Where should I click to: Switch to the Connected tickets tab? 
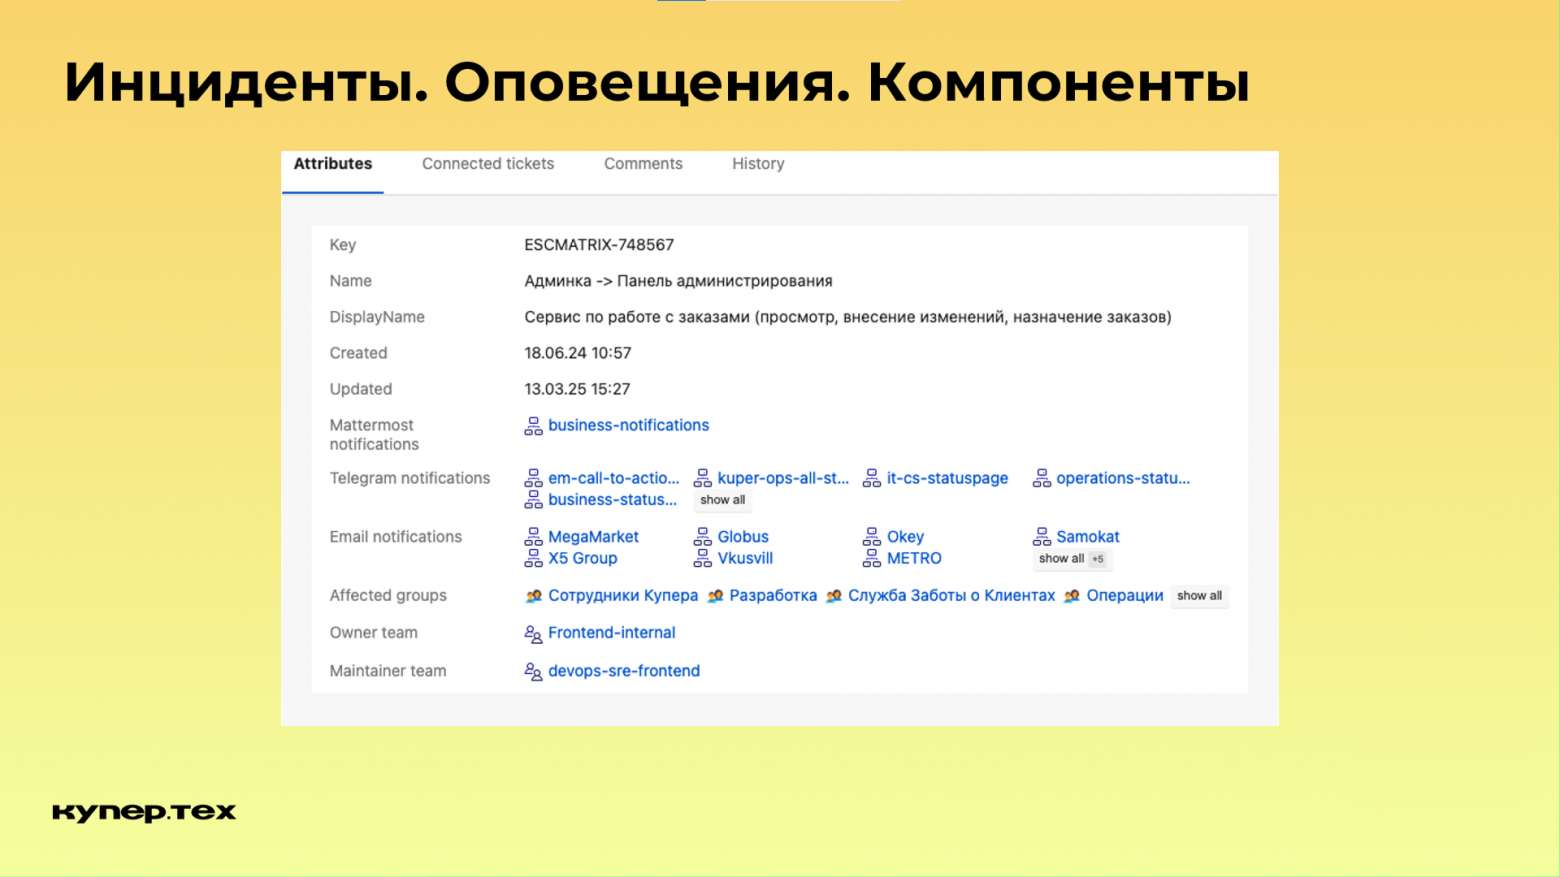click(488, 163)
